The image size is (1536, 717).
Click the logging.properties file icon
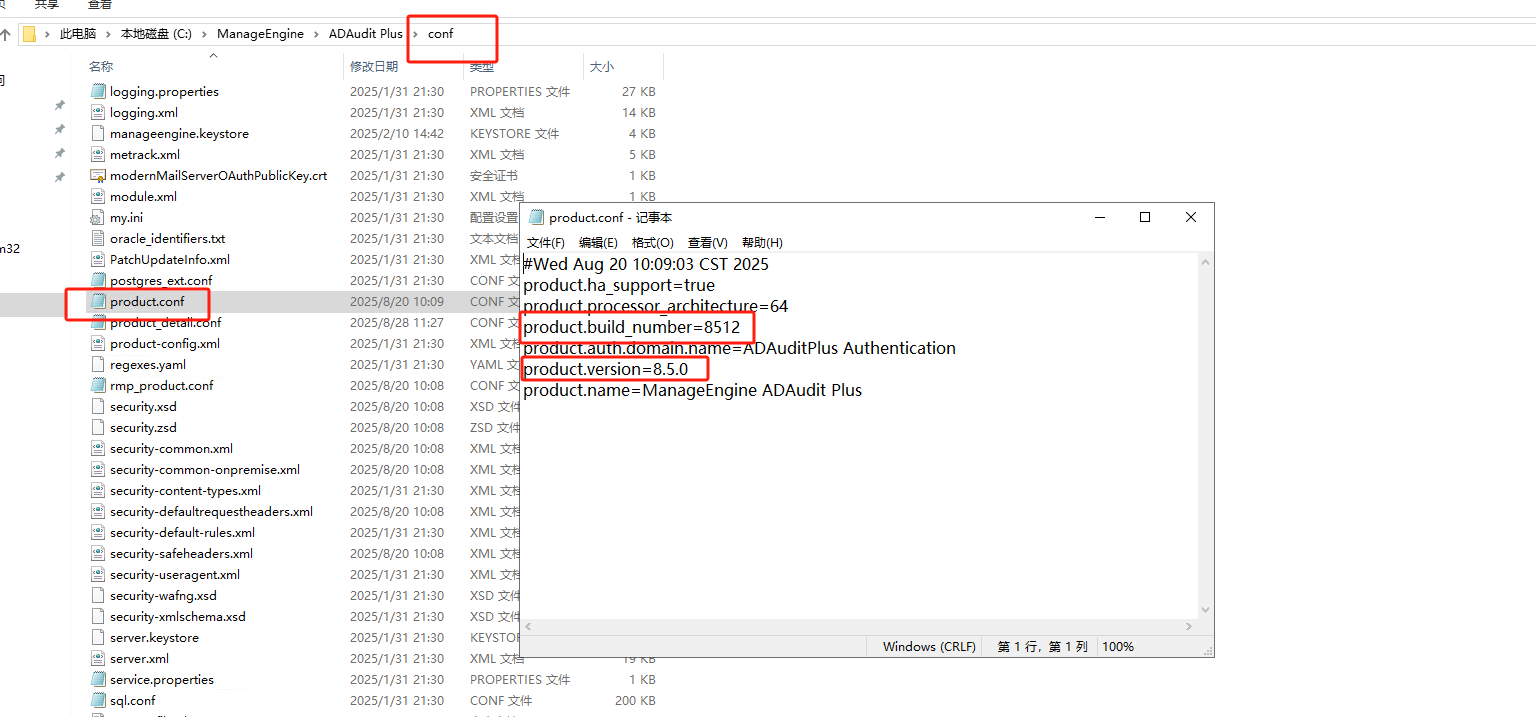pos(97,91)
